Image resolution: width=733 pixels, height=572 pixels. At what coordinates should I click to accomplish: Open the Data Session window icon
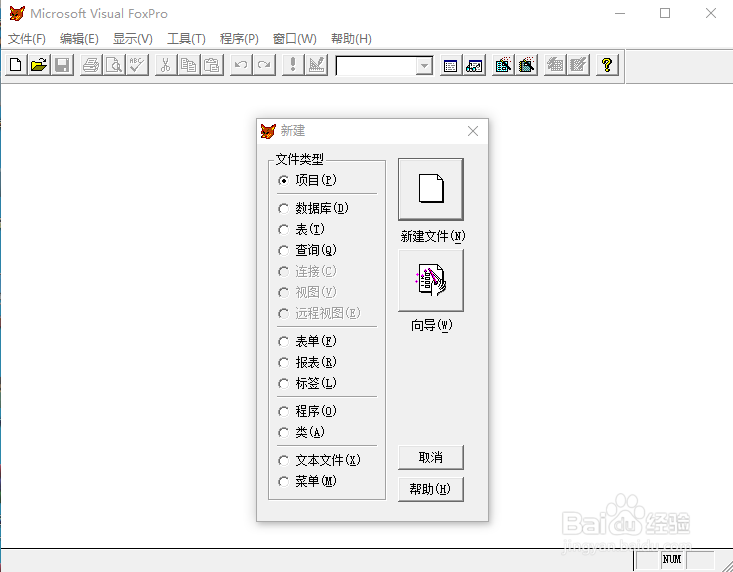pos(474,64)
